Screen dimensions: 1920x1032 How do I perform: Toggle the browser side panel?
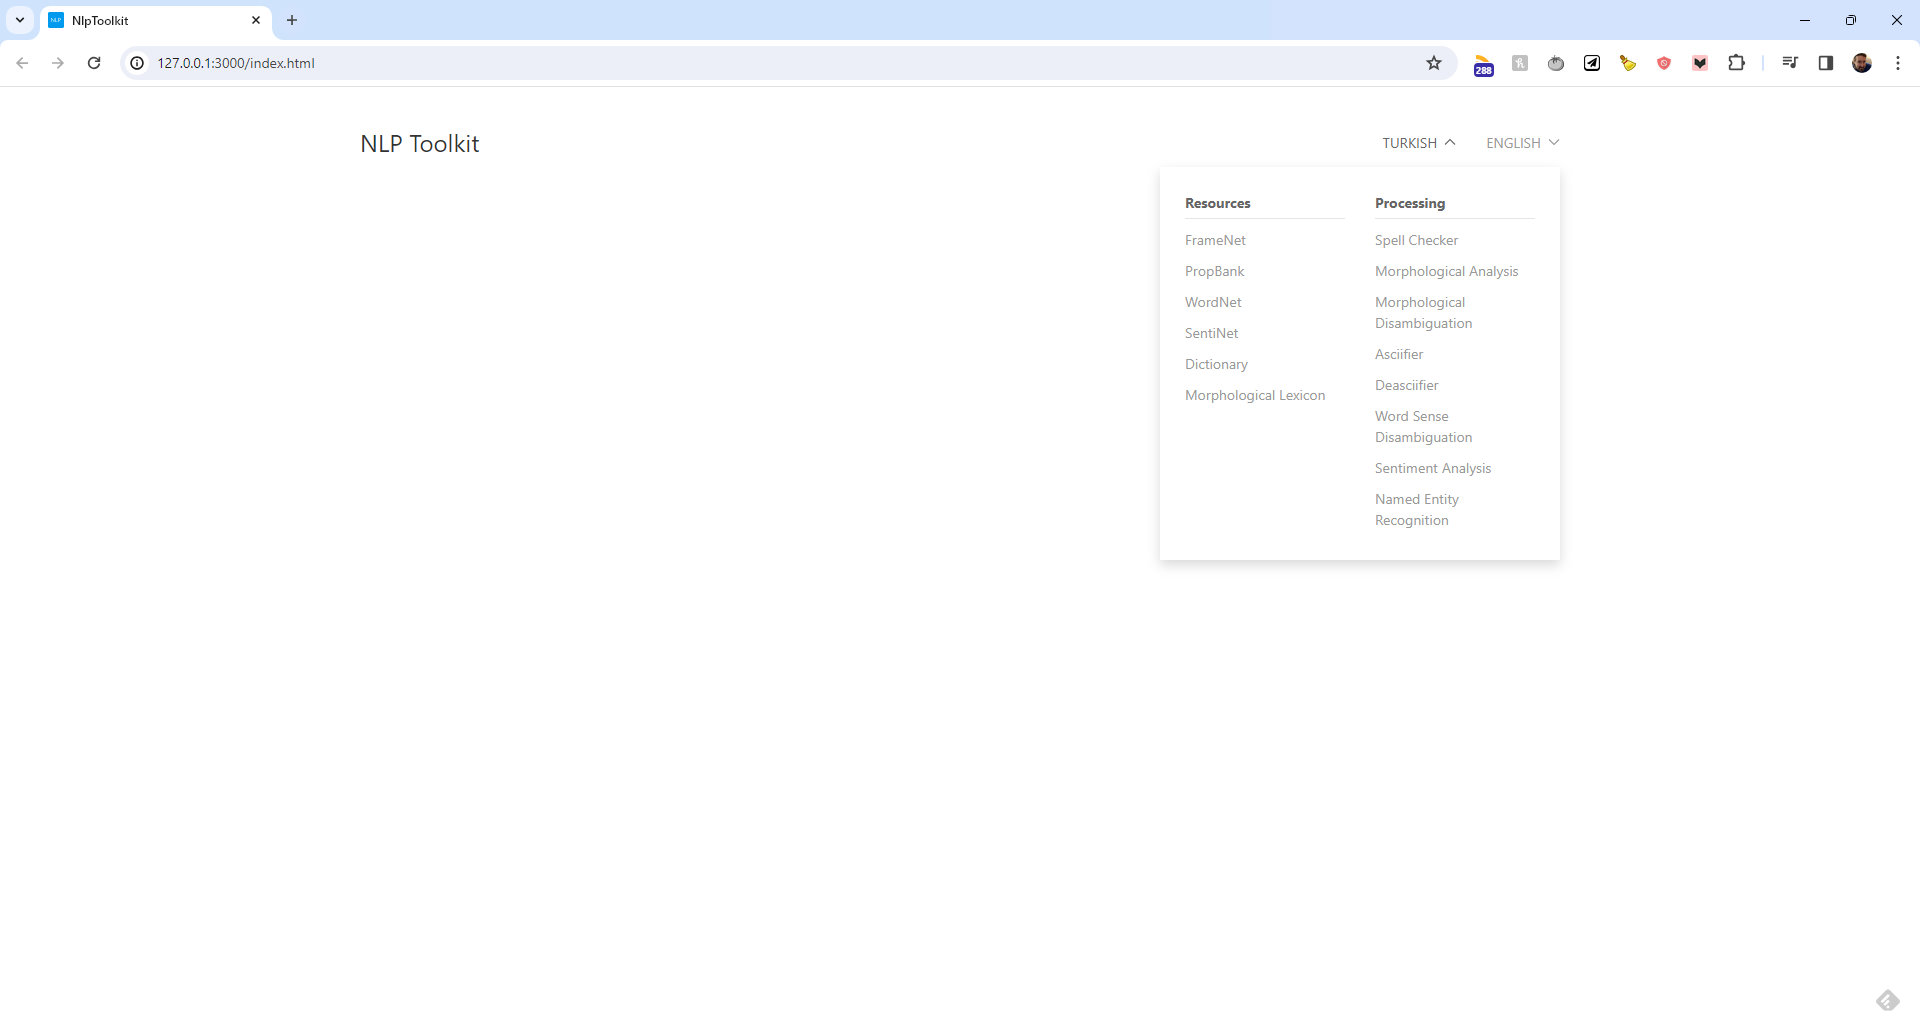[x=1825, y=62]
